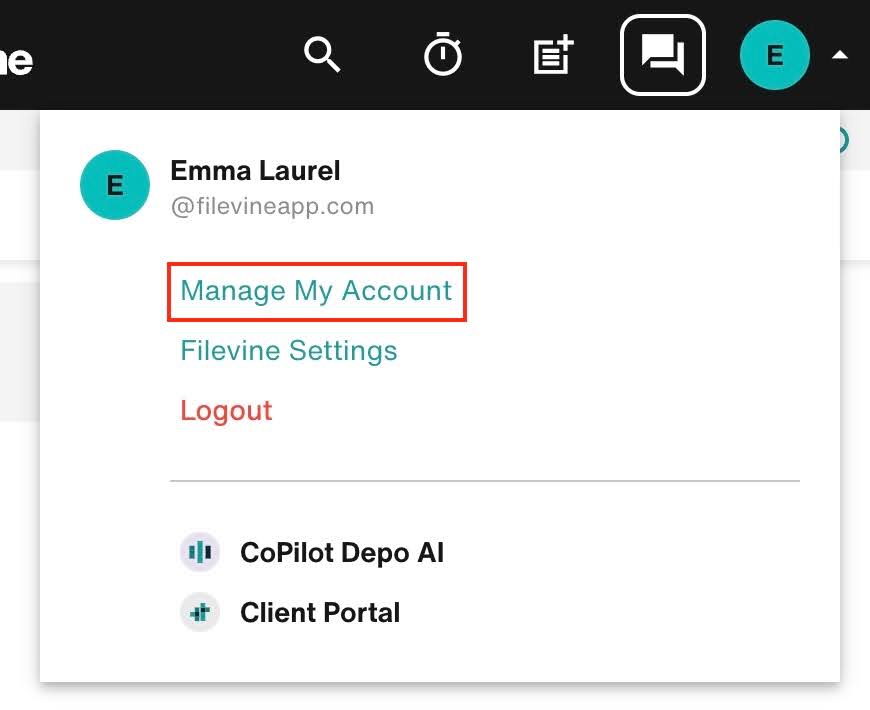Open the add-note icon in the navbar

coord(553,56)
